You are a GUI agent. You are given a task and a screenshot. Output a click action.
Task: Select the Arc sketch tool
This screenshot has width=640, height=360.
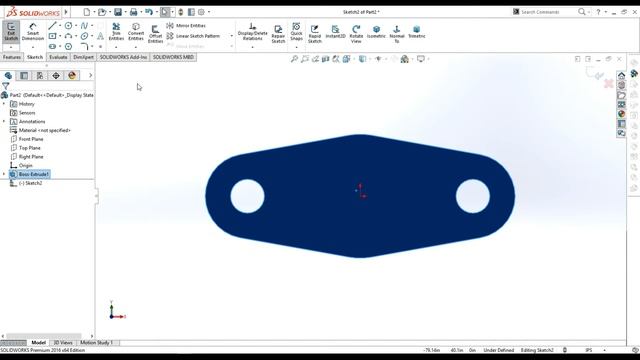(69, 36)
